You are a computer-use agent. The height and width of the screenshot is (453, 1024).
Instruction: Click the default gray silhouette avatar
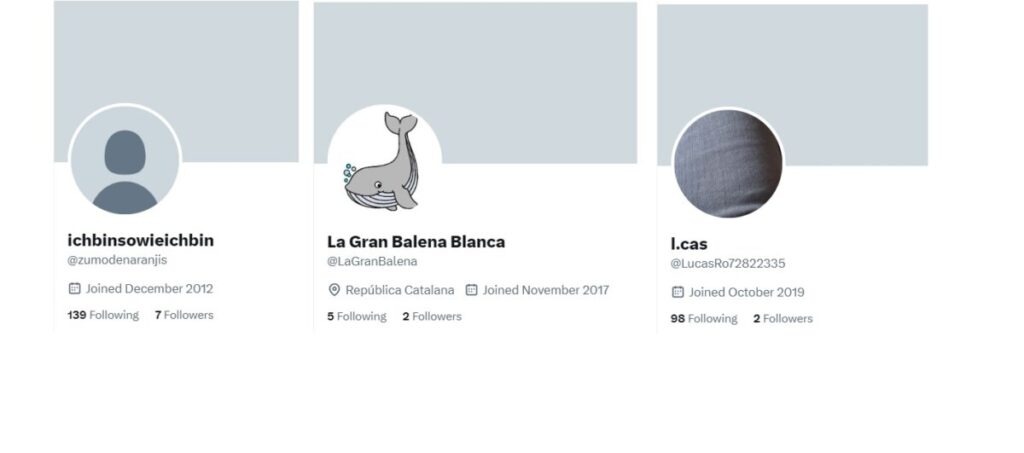(x=125, y=160)
